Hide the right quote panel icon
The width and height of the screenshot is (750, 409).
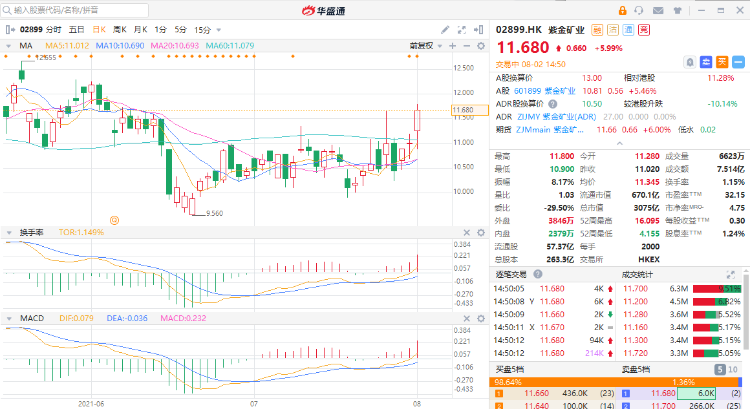(x=478, y=30)
